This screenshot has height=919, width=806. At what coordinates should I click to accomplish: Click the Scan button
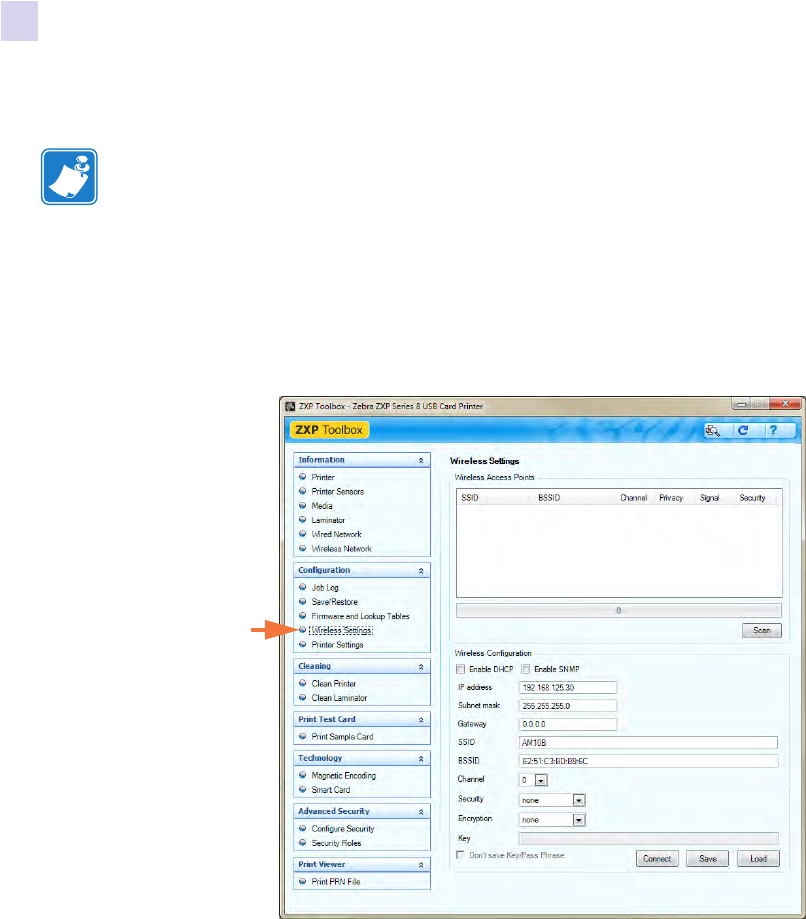pos(761,631)
